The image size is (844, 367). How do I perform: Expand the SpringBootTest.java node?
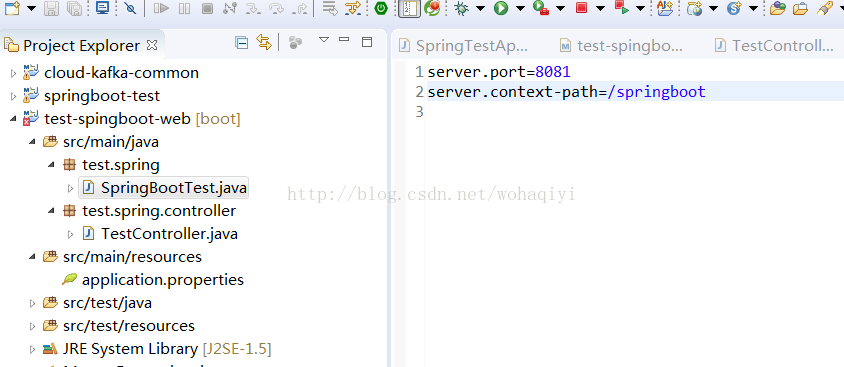(70, 188)
